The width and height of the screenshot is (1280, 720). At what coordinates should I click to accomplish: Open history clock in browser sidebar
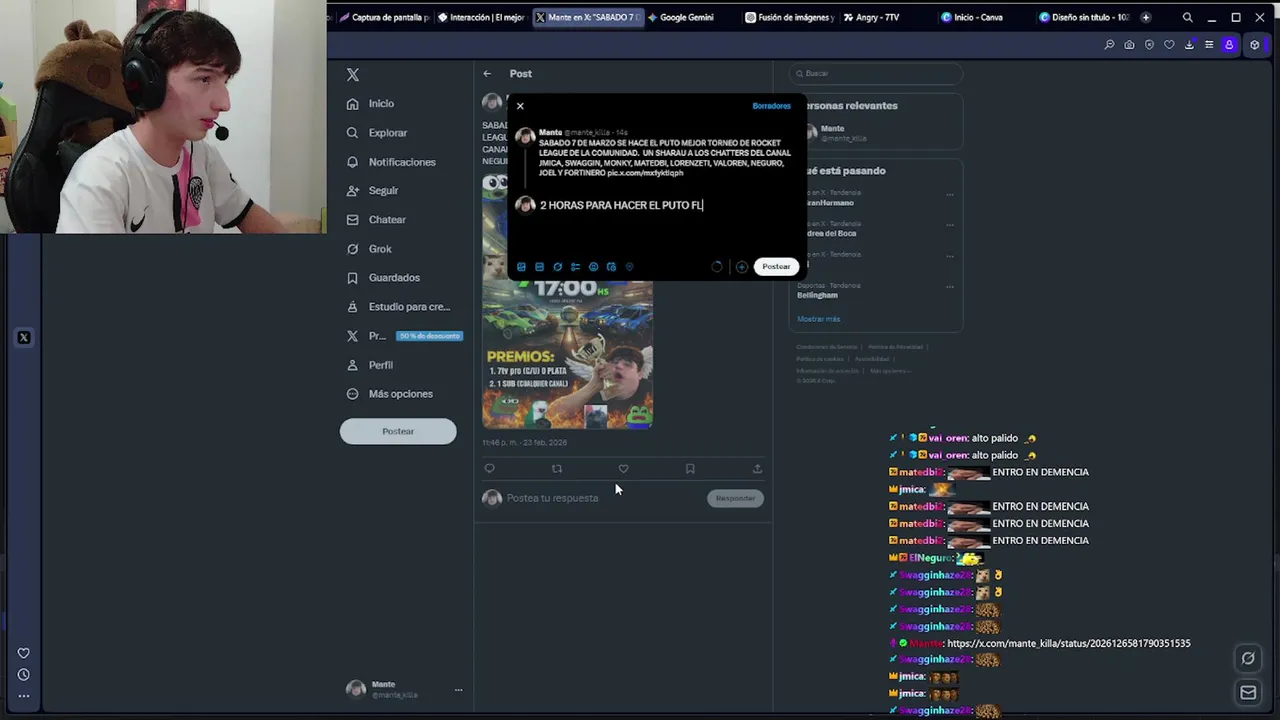pos(24,675)
